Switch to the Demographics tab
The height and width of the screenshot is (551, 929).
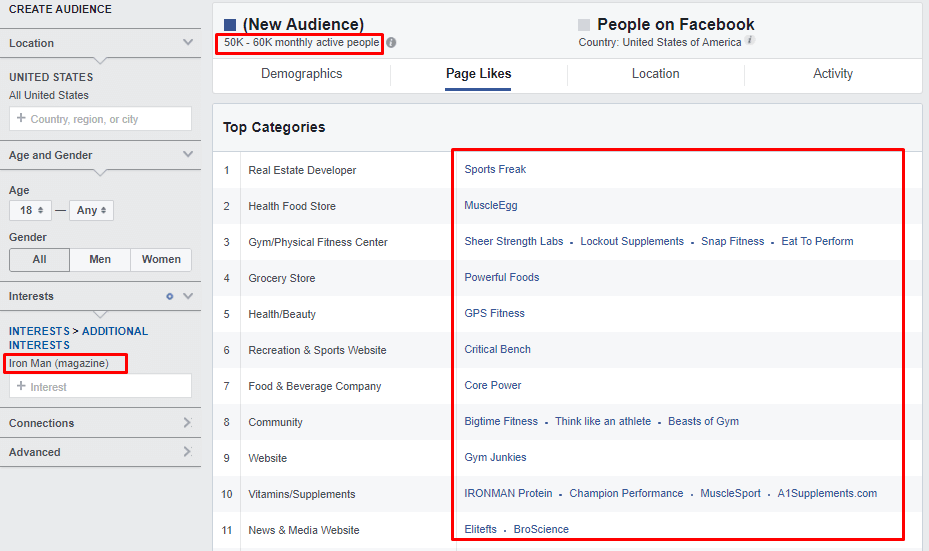302,74
